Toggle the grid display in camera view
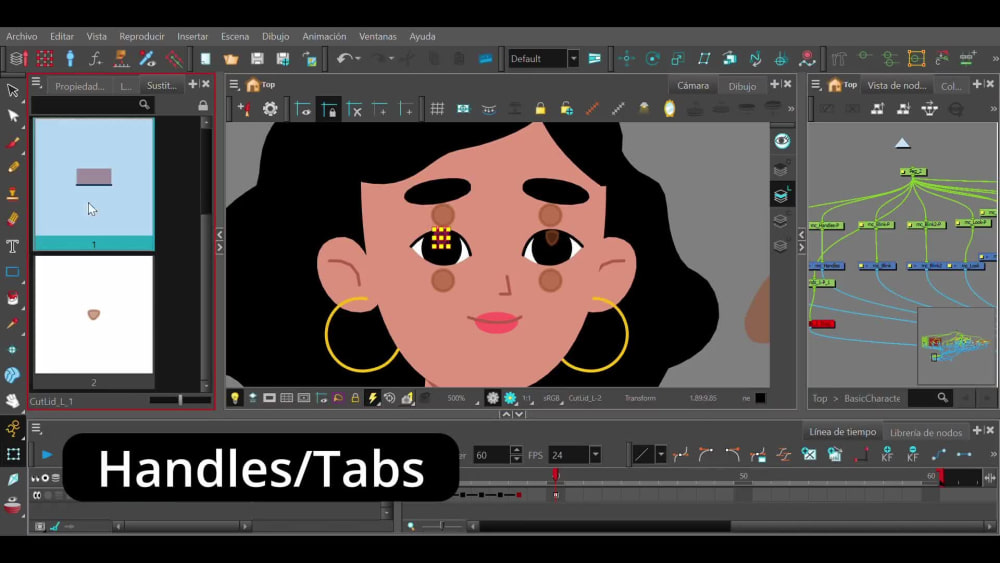The image size is (1000, 563). coord(437,109)
